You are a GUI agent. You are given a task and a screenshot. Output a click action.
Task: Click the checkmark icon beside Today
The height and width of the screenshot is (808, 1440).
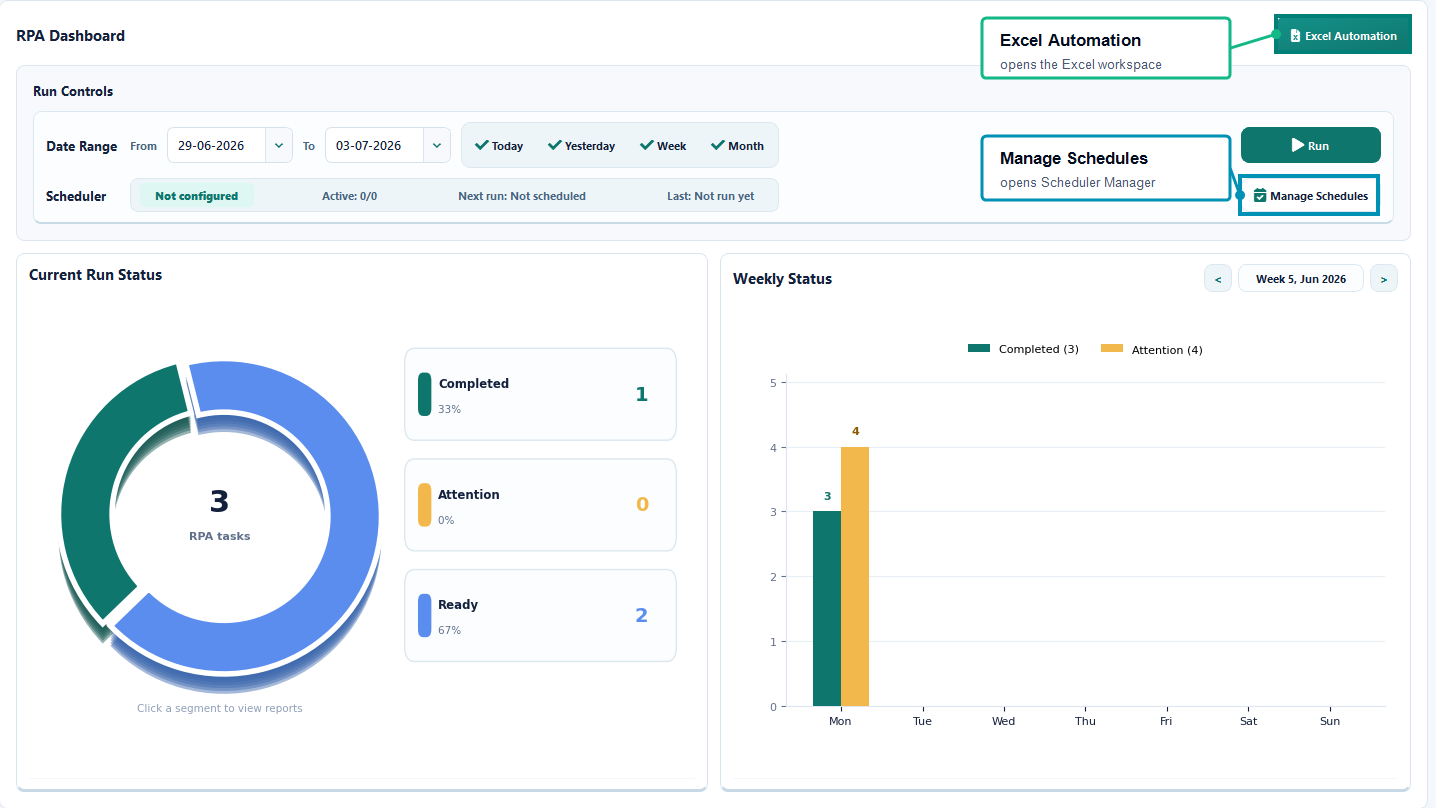(x=481, y=145)
